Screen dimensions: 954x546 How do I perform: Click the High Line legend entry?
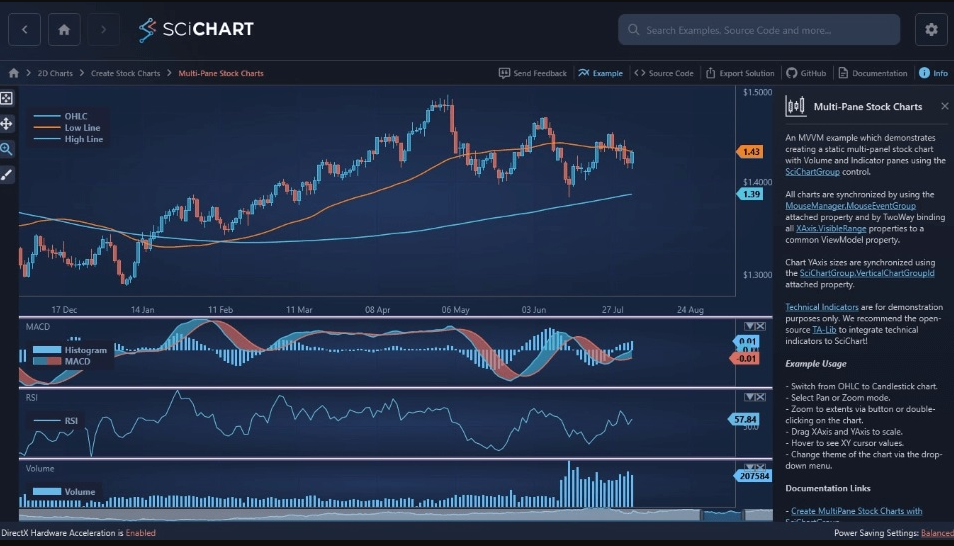click(68, 139)
